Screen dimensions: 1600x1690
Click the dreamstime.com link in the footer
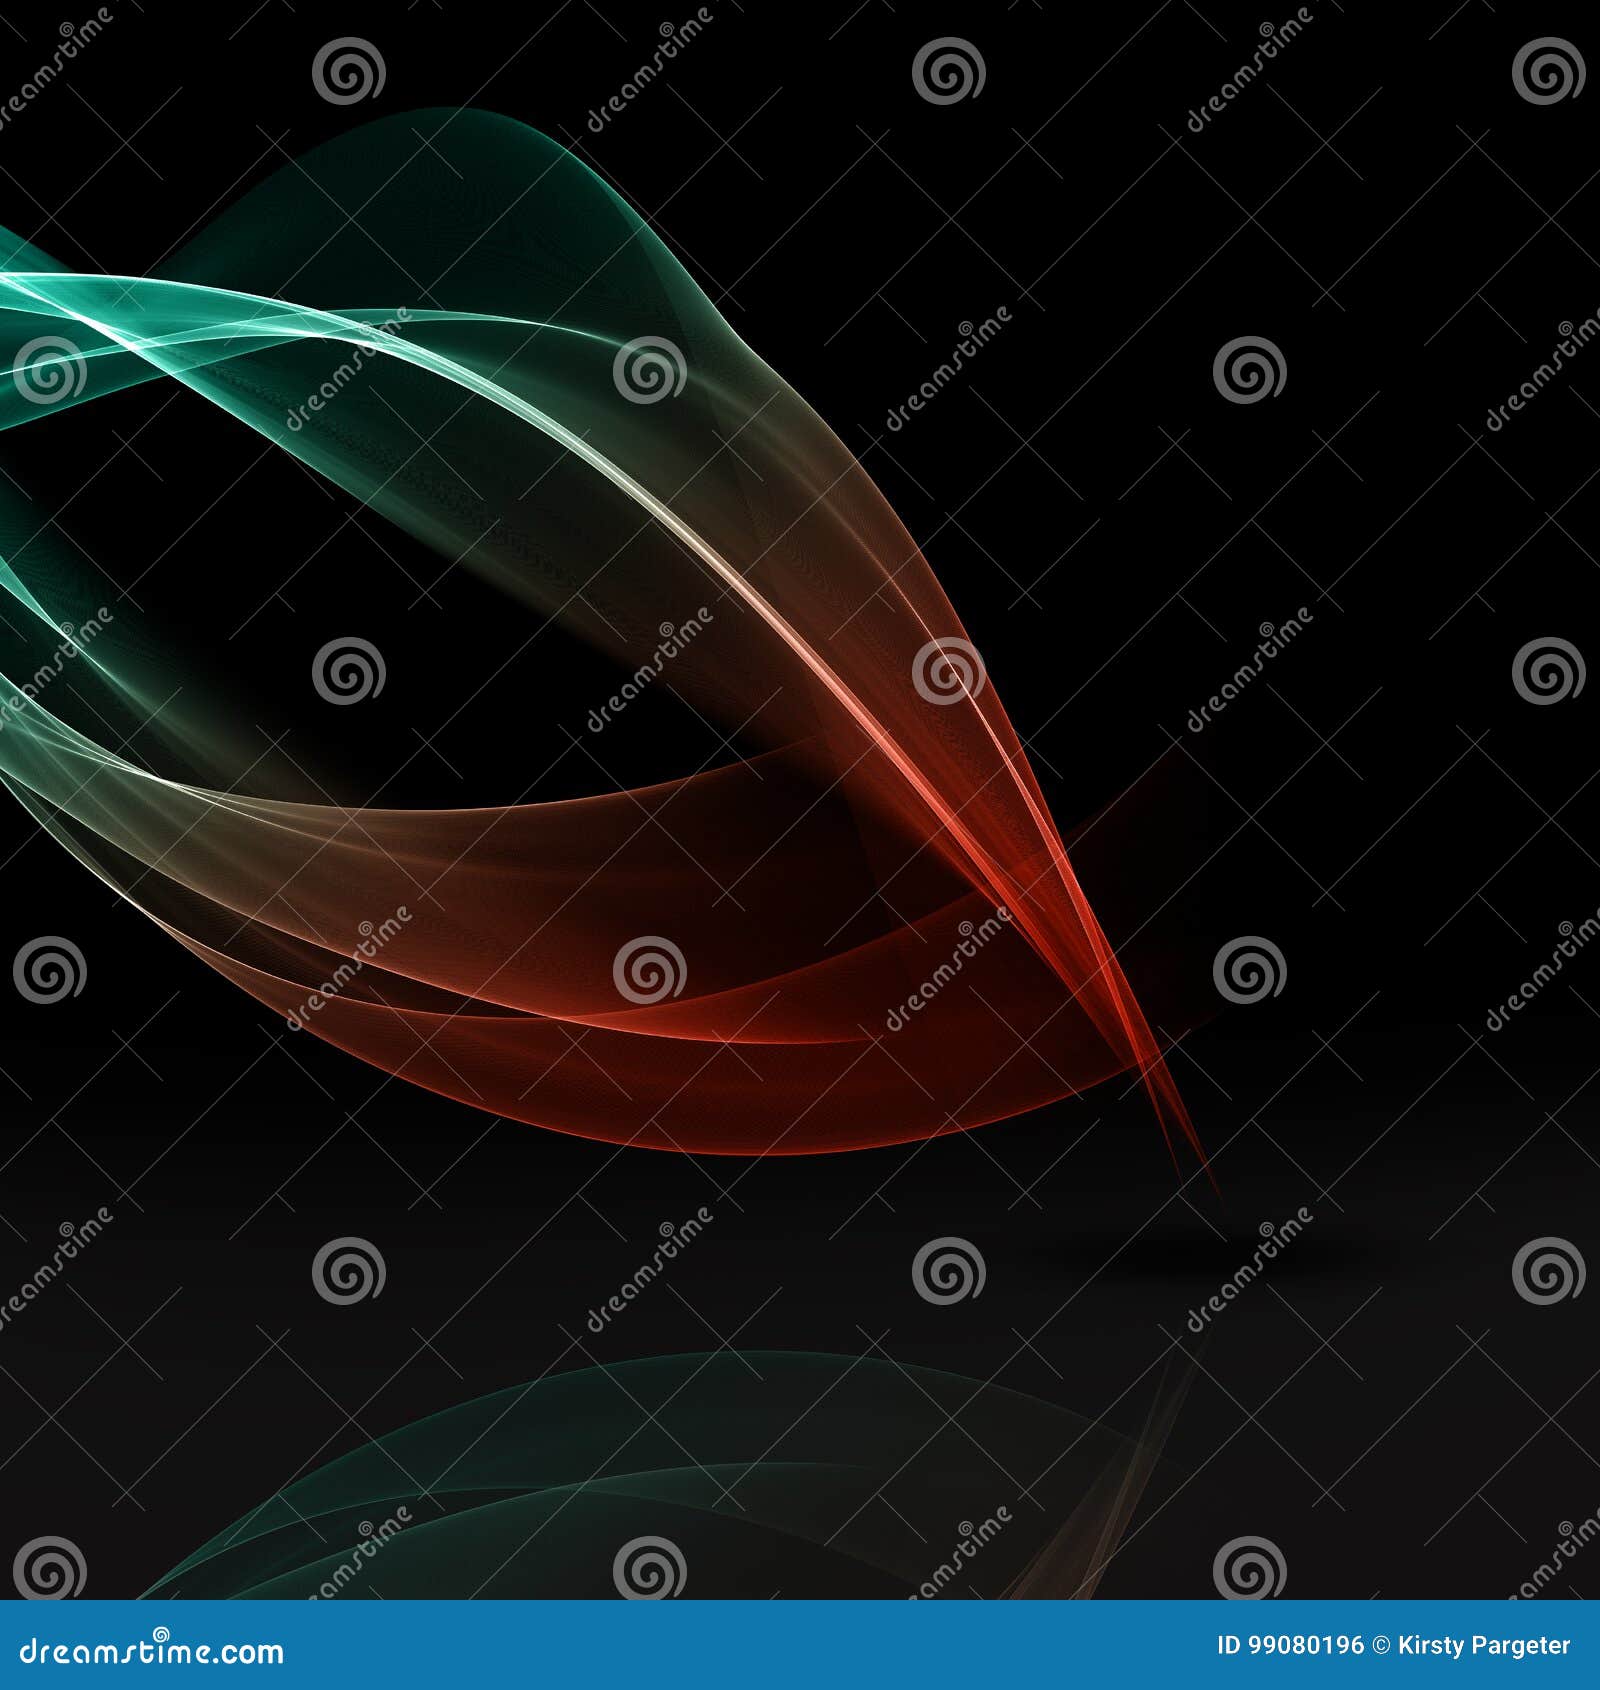click(150, 1652)
